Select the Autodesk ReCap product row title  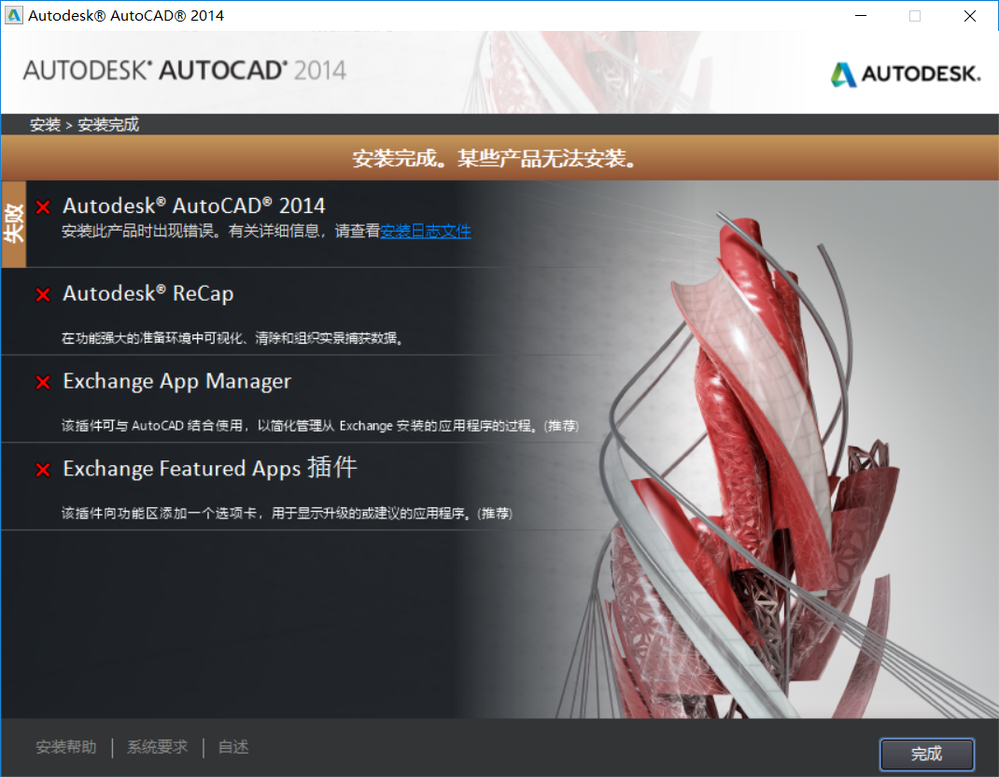pos(148,294)
